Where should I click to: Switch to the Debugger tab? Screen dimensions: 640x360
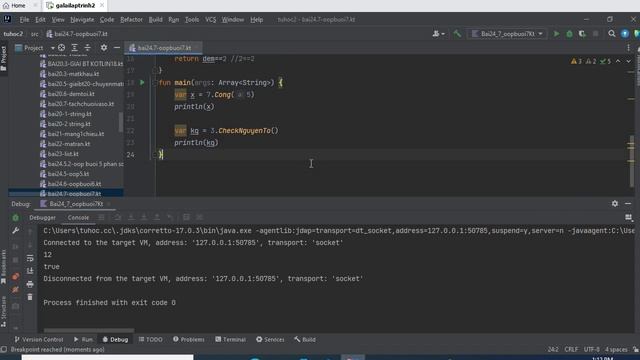[42, 218]
